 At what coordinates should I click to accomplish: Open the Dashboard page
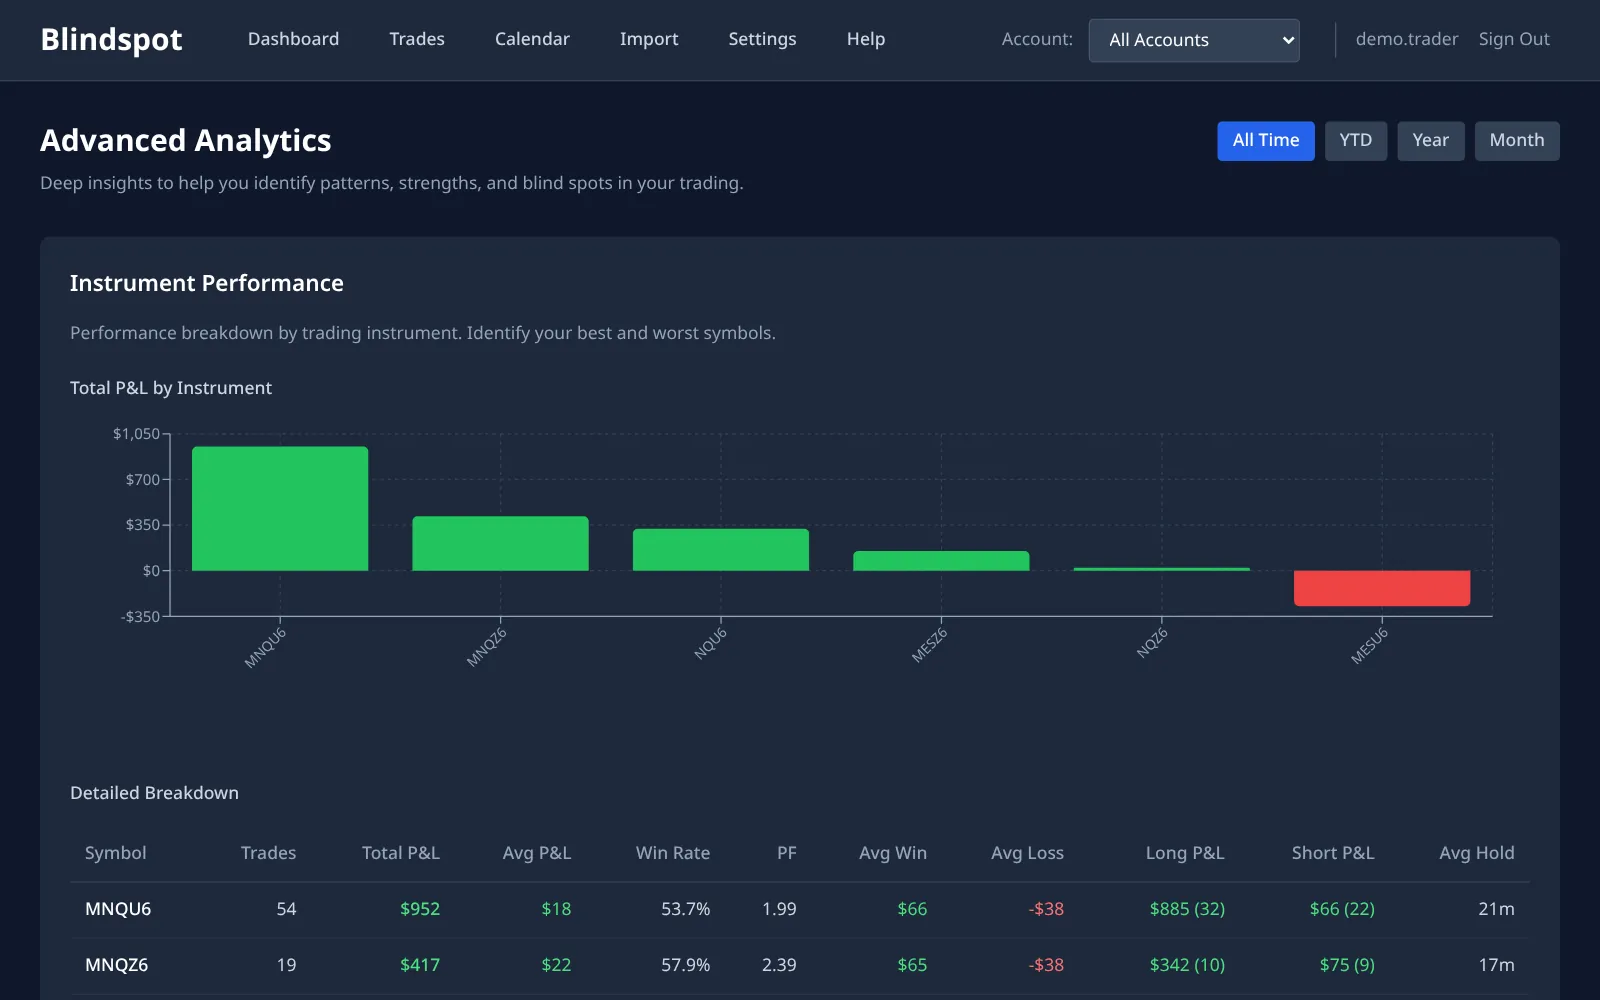point(293,39)
